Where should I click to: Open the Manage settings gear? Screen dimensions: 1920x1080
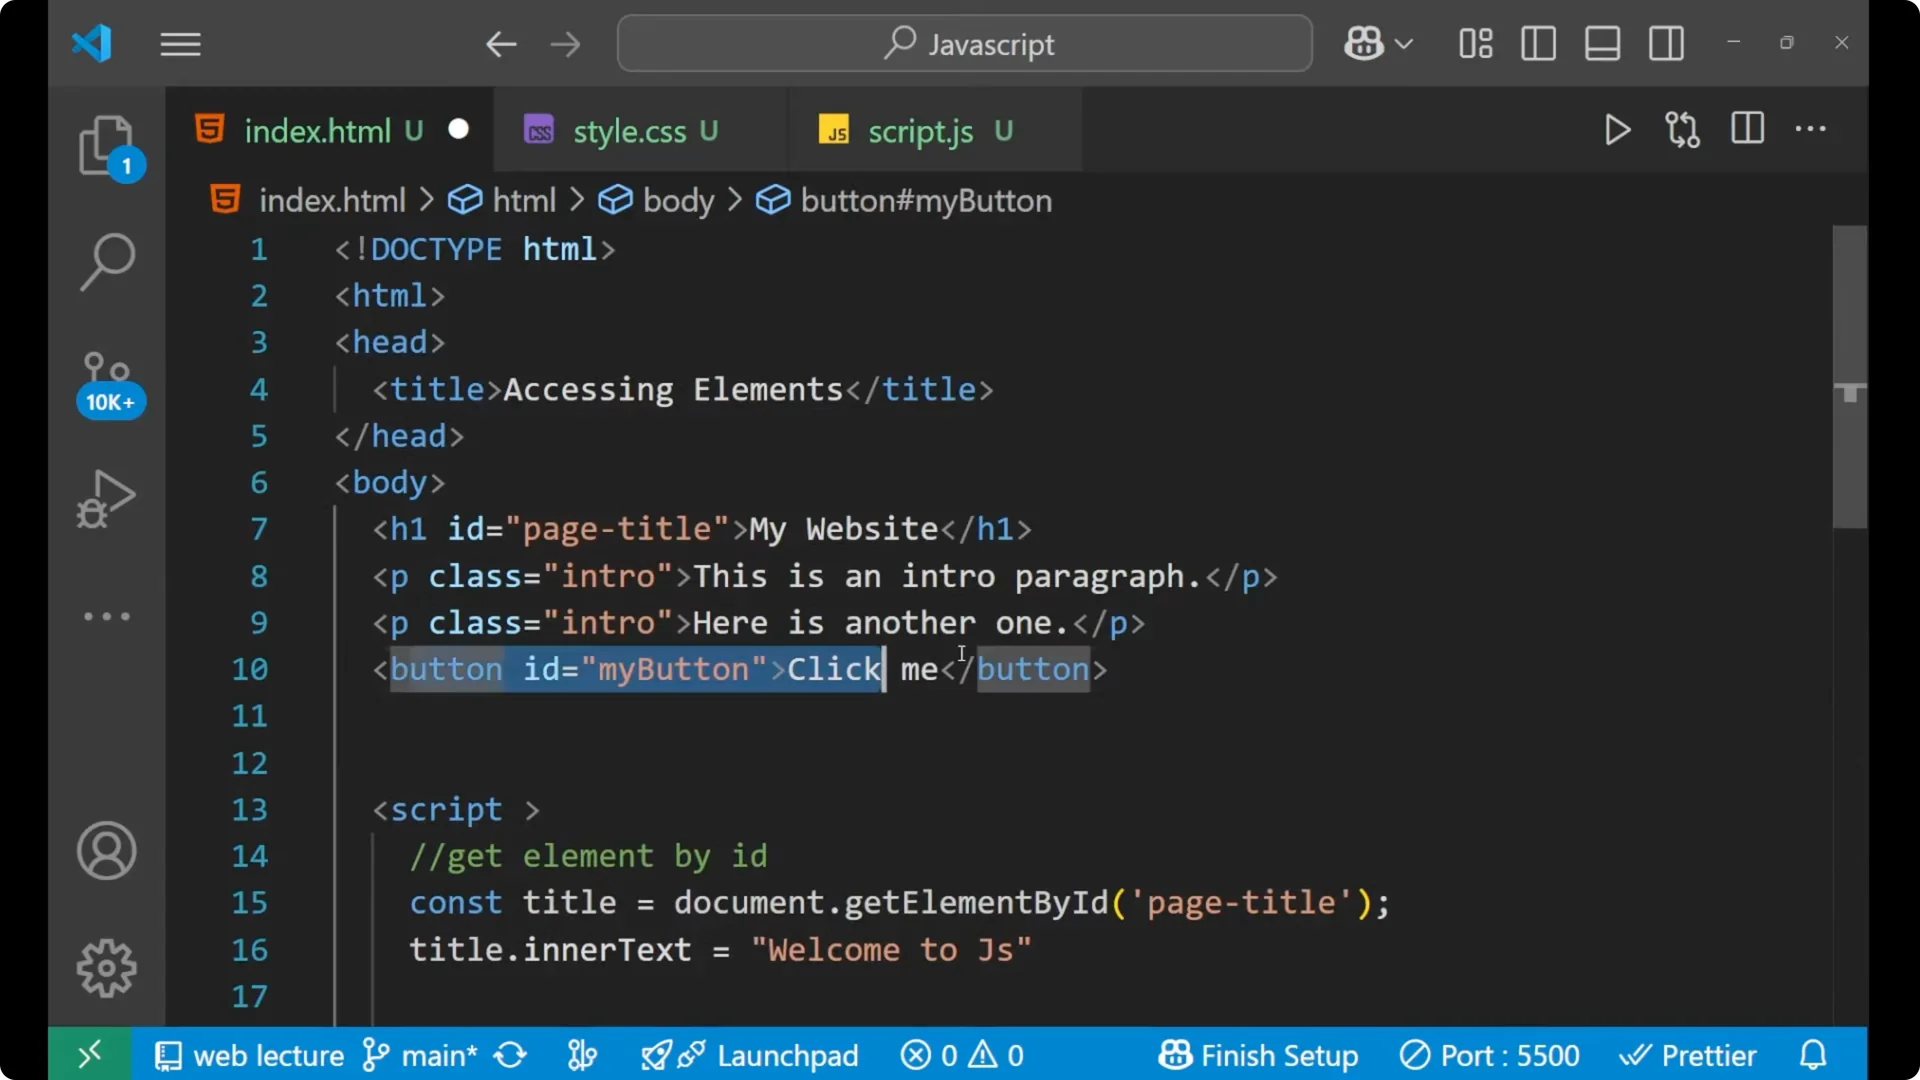coord(106,967)
